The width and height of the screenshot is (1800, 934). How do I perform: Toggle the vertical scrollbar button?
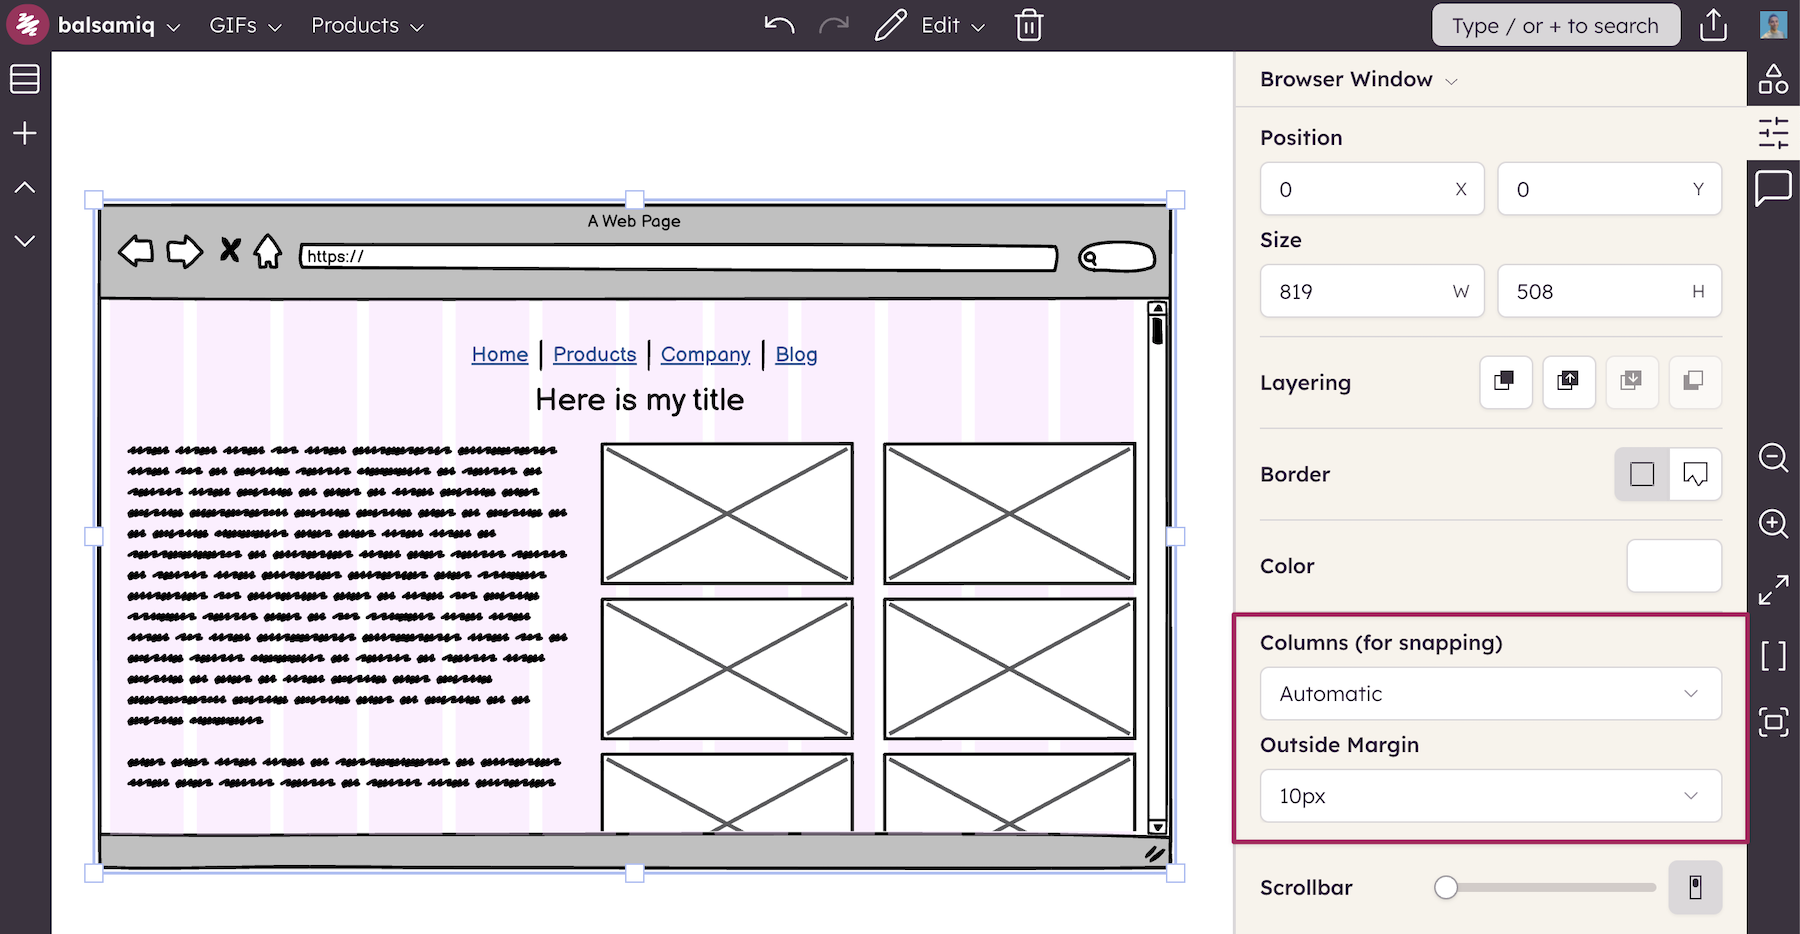coord(1695,887)
